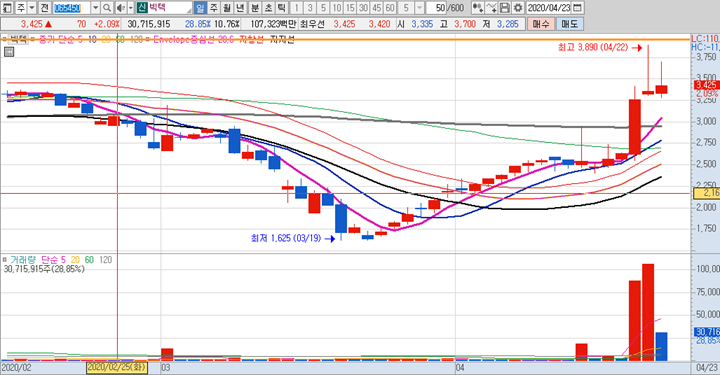720x375 pixels.
Task: Click the low price 3,285 value
Action: click(x=507, y=24)
